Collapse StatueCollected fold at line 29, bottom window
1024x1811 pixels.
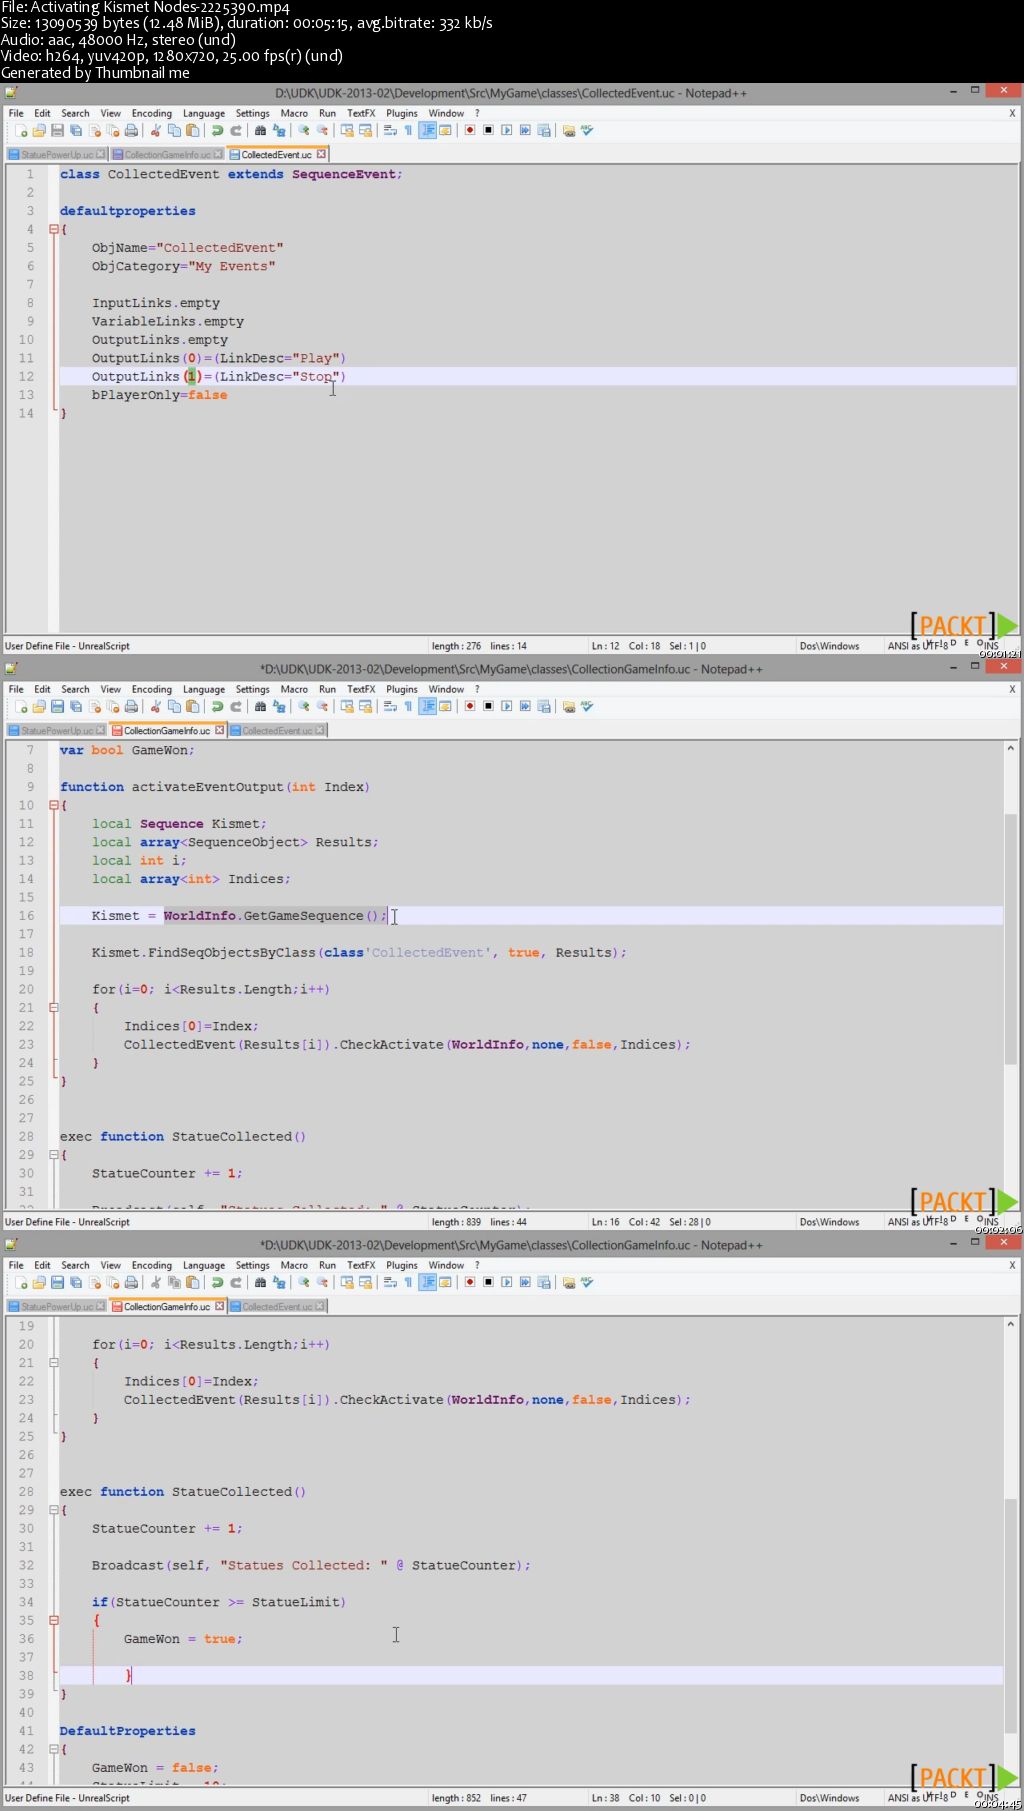[54, 1510]
